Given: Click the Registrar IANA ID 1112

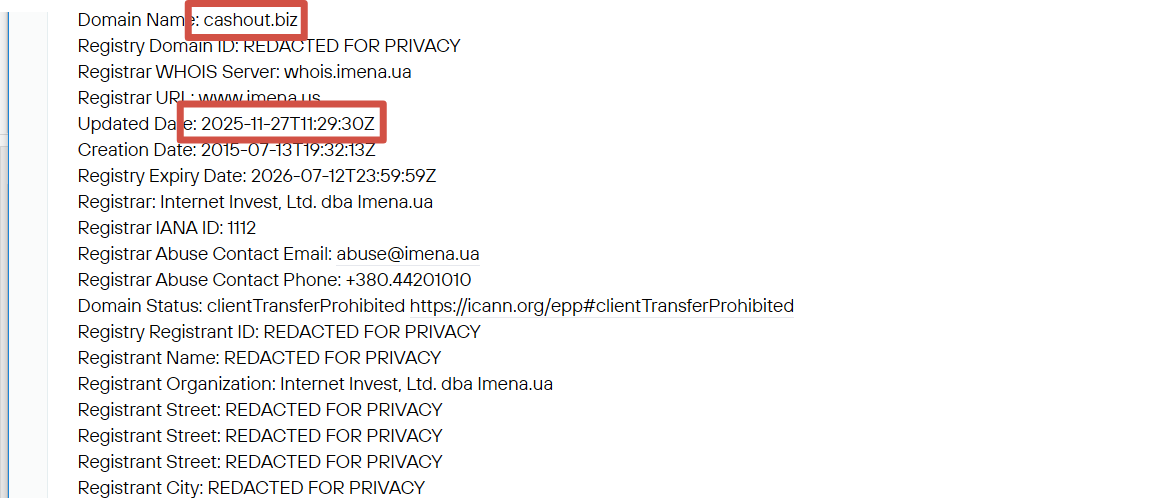Looking at the screenshot, I should [x=242, y=228].
